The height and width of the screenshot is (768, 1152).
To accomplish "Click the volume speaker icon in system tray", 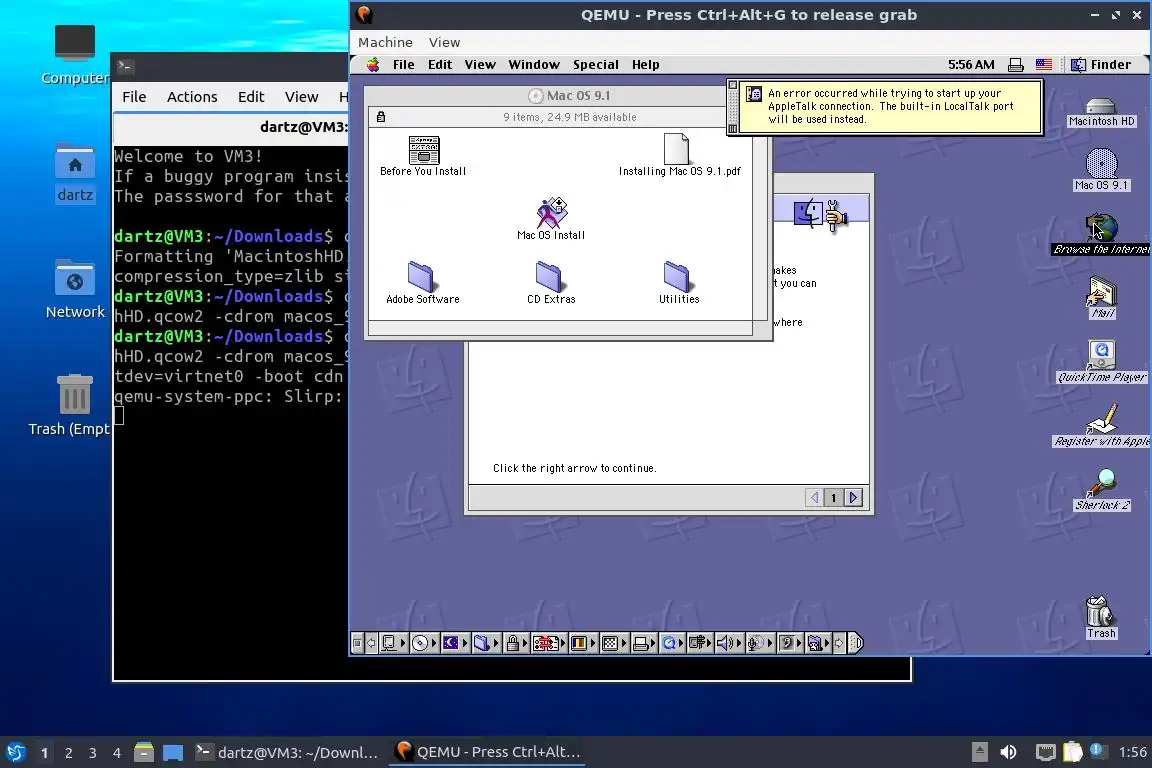I will point(1008,752).
